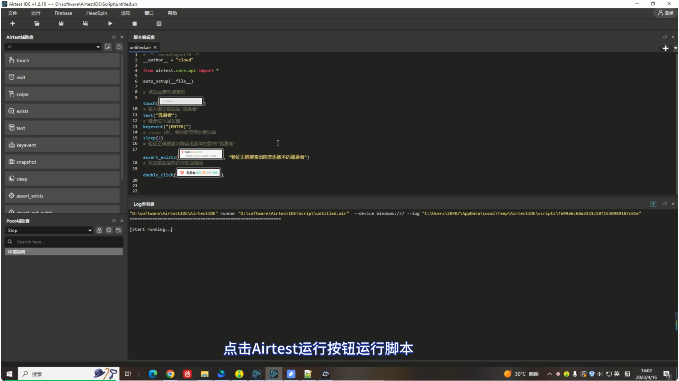Float the Log viewer panel

[x=665, y=204]
